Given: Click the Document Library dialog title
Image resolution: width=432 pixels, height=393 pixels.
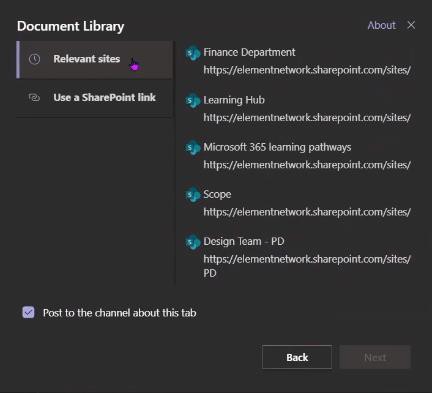Looking at the screenshot, I should click(71, 26).
